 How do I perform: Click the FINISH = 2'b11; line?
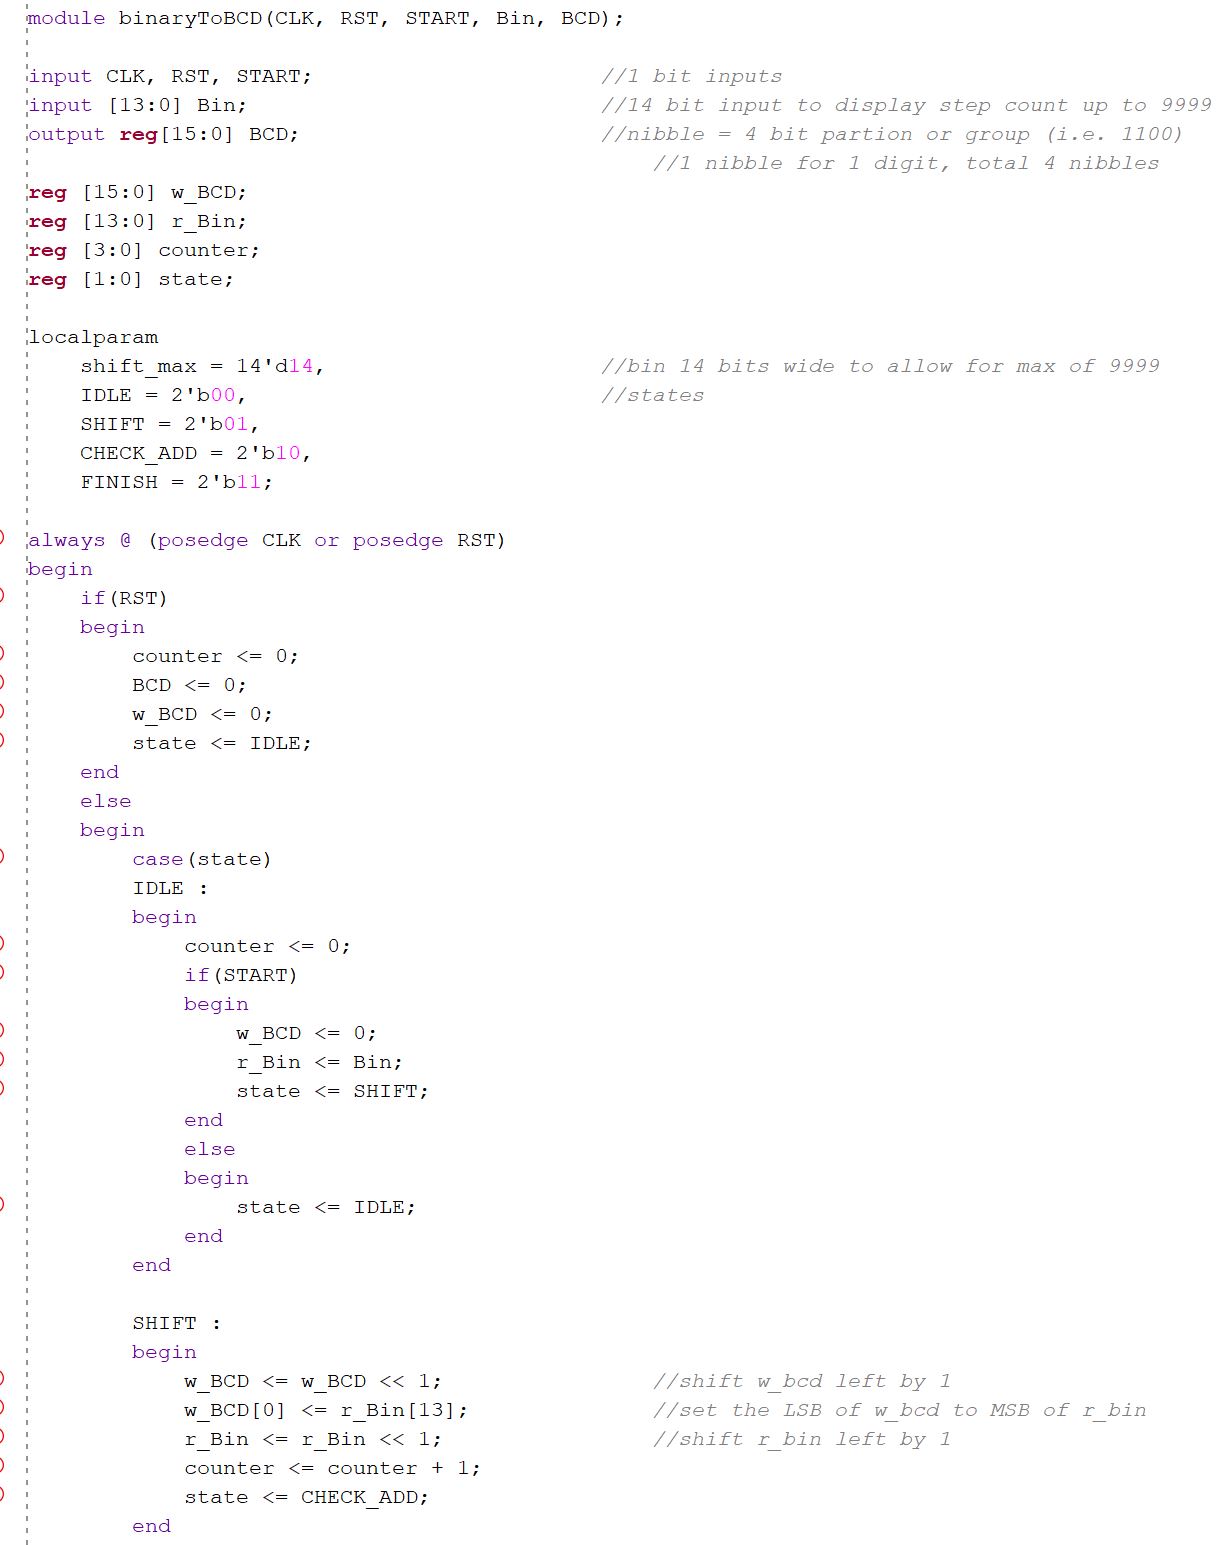point(176,482)
